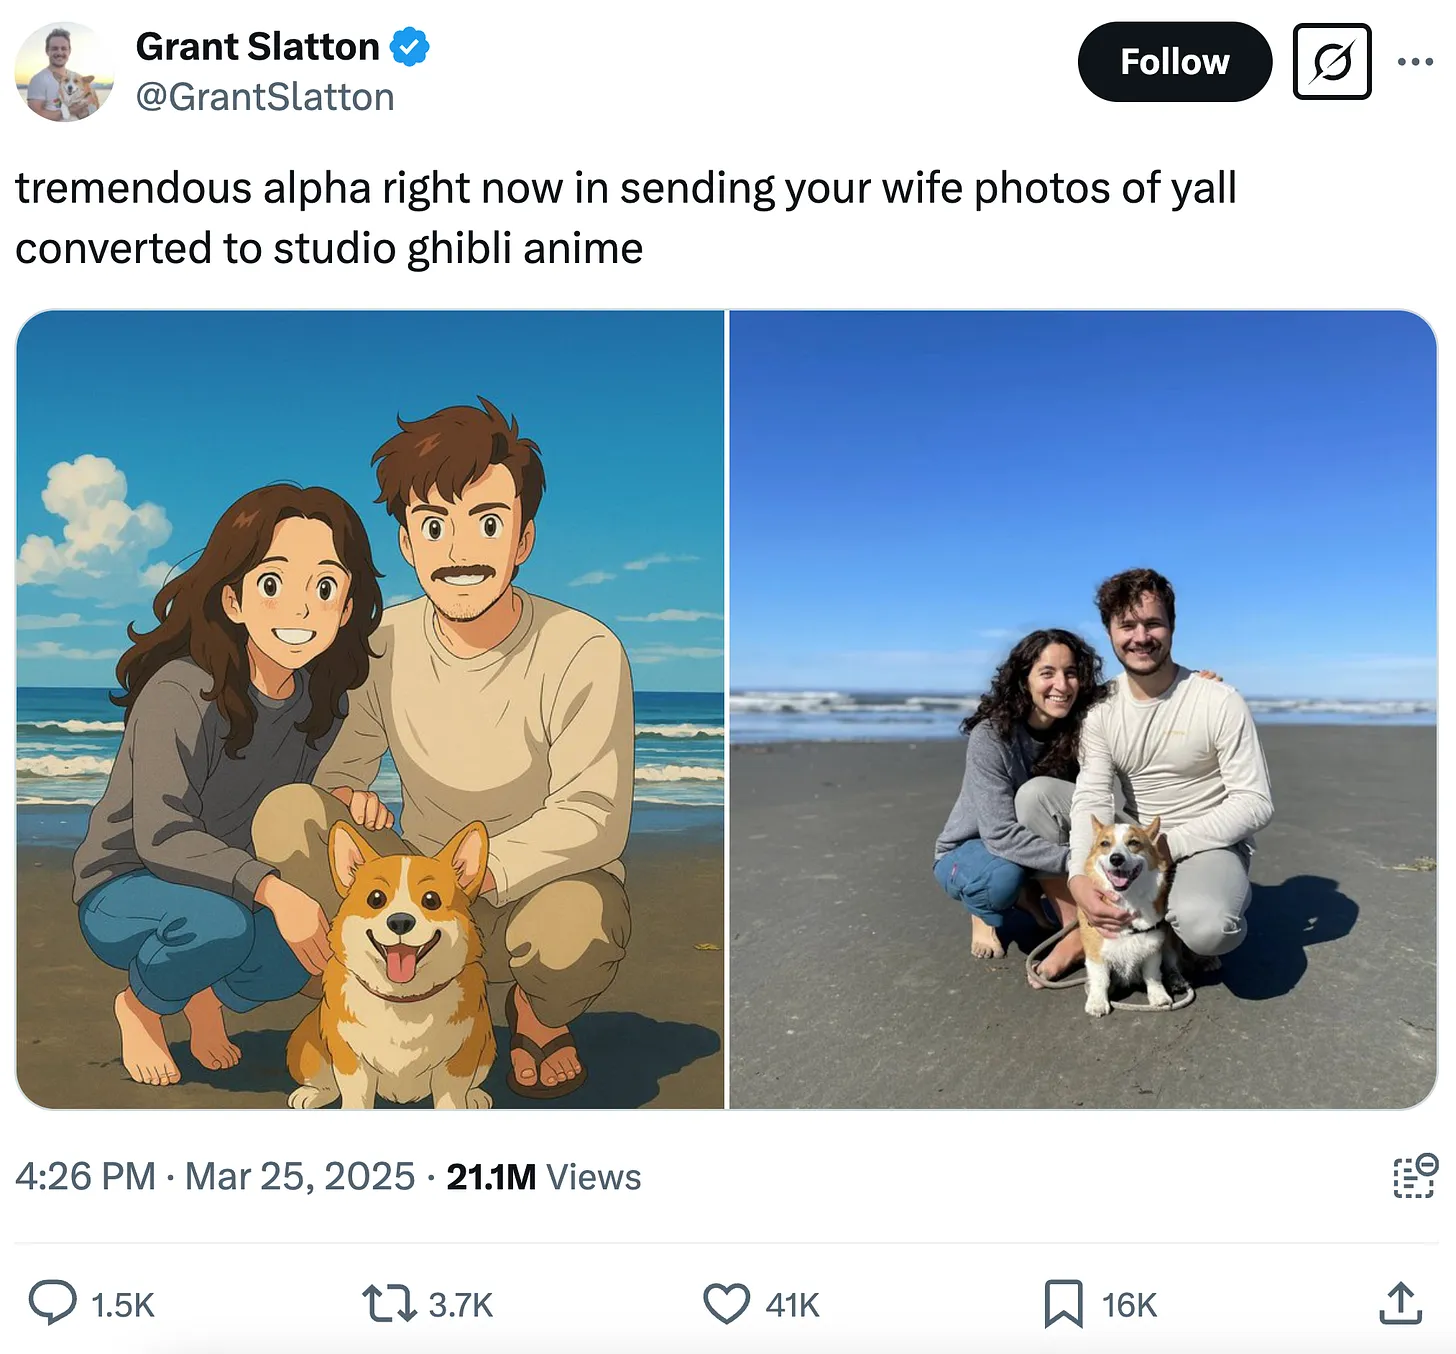Click the repost arrows icon
1456x1354 pixels.
389,1303
